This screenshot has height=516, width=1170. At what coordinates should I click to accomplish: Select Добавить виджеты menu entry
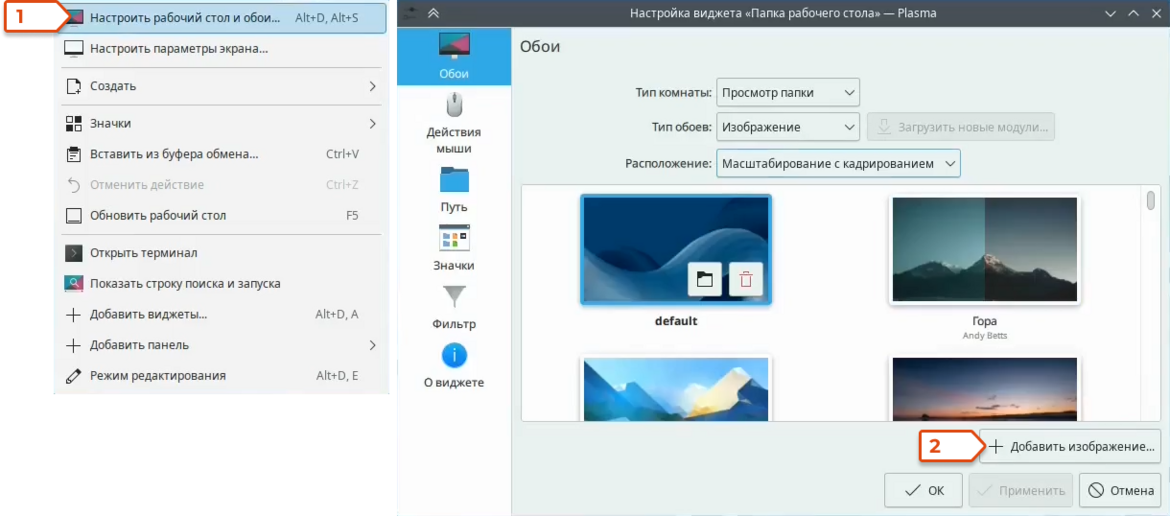222,315
